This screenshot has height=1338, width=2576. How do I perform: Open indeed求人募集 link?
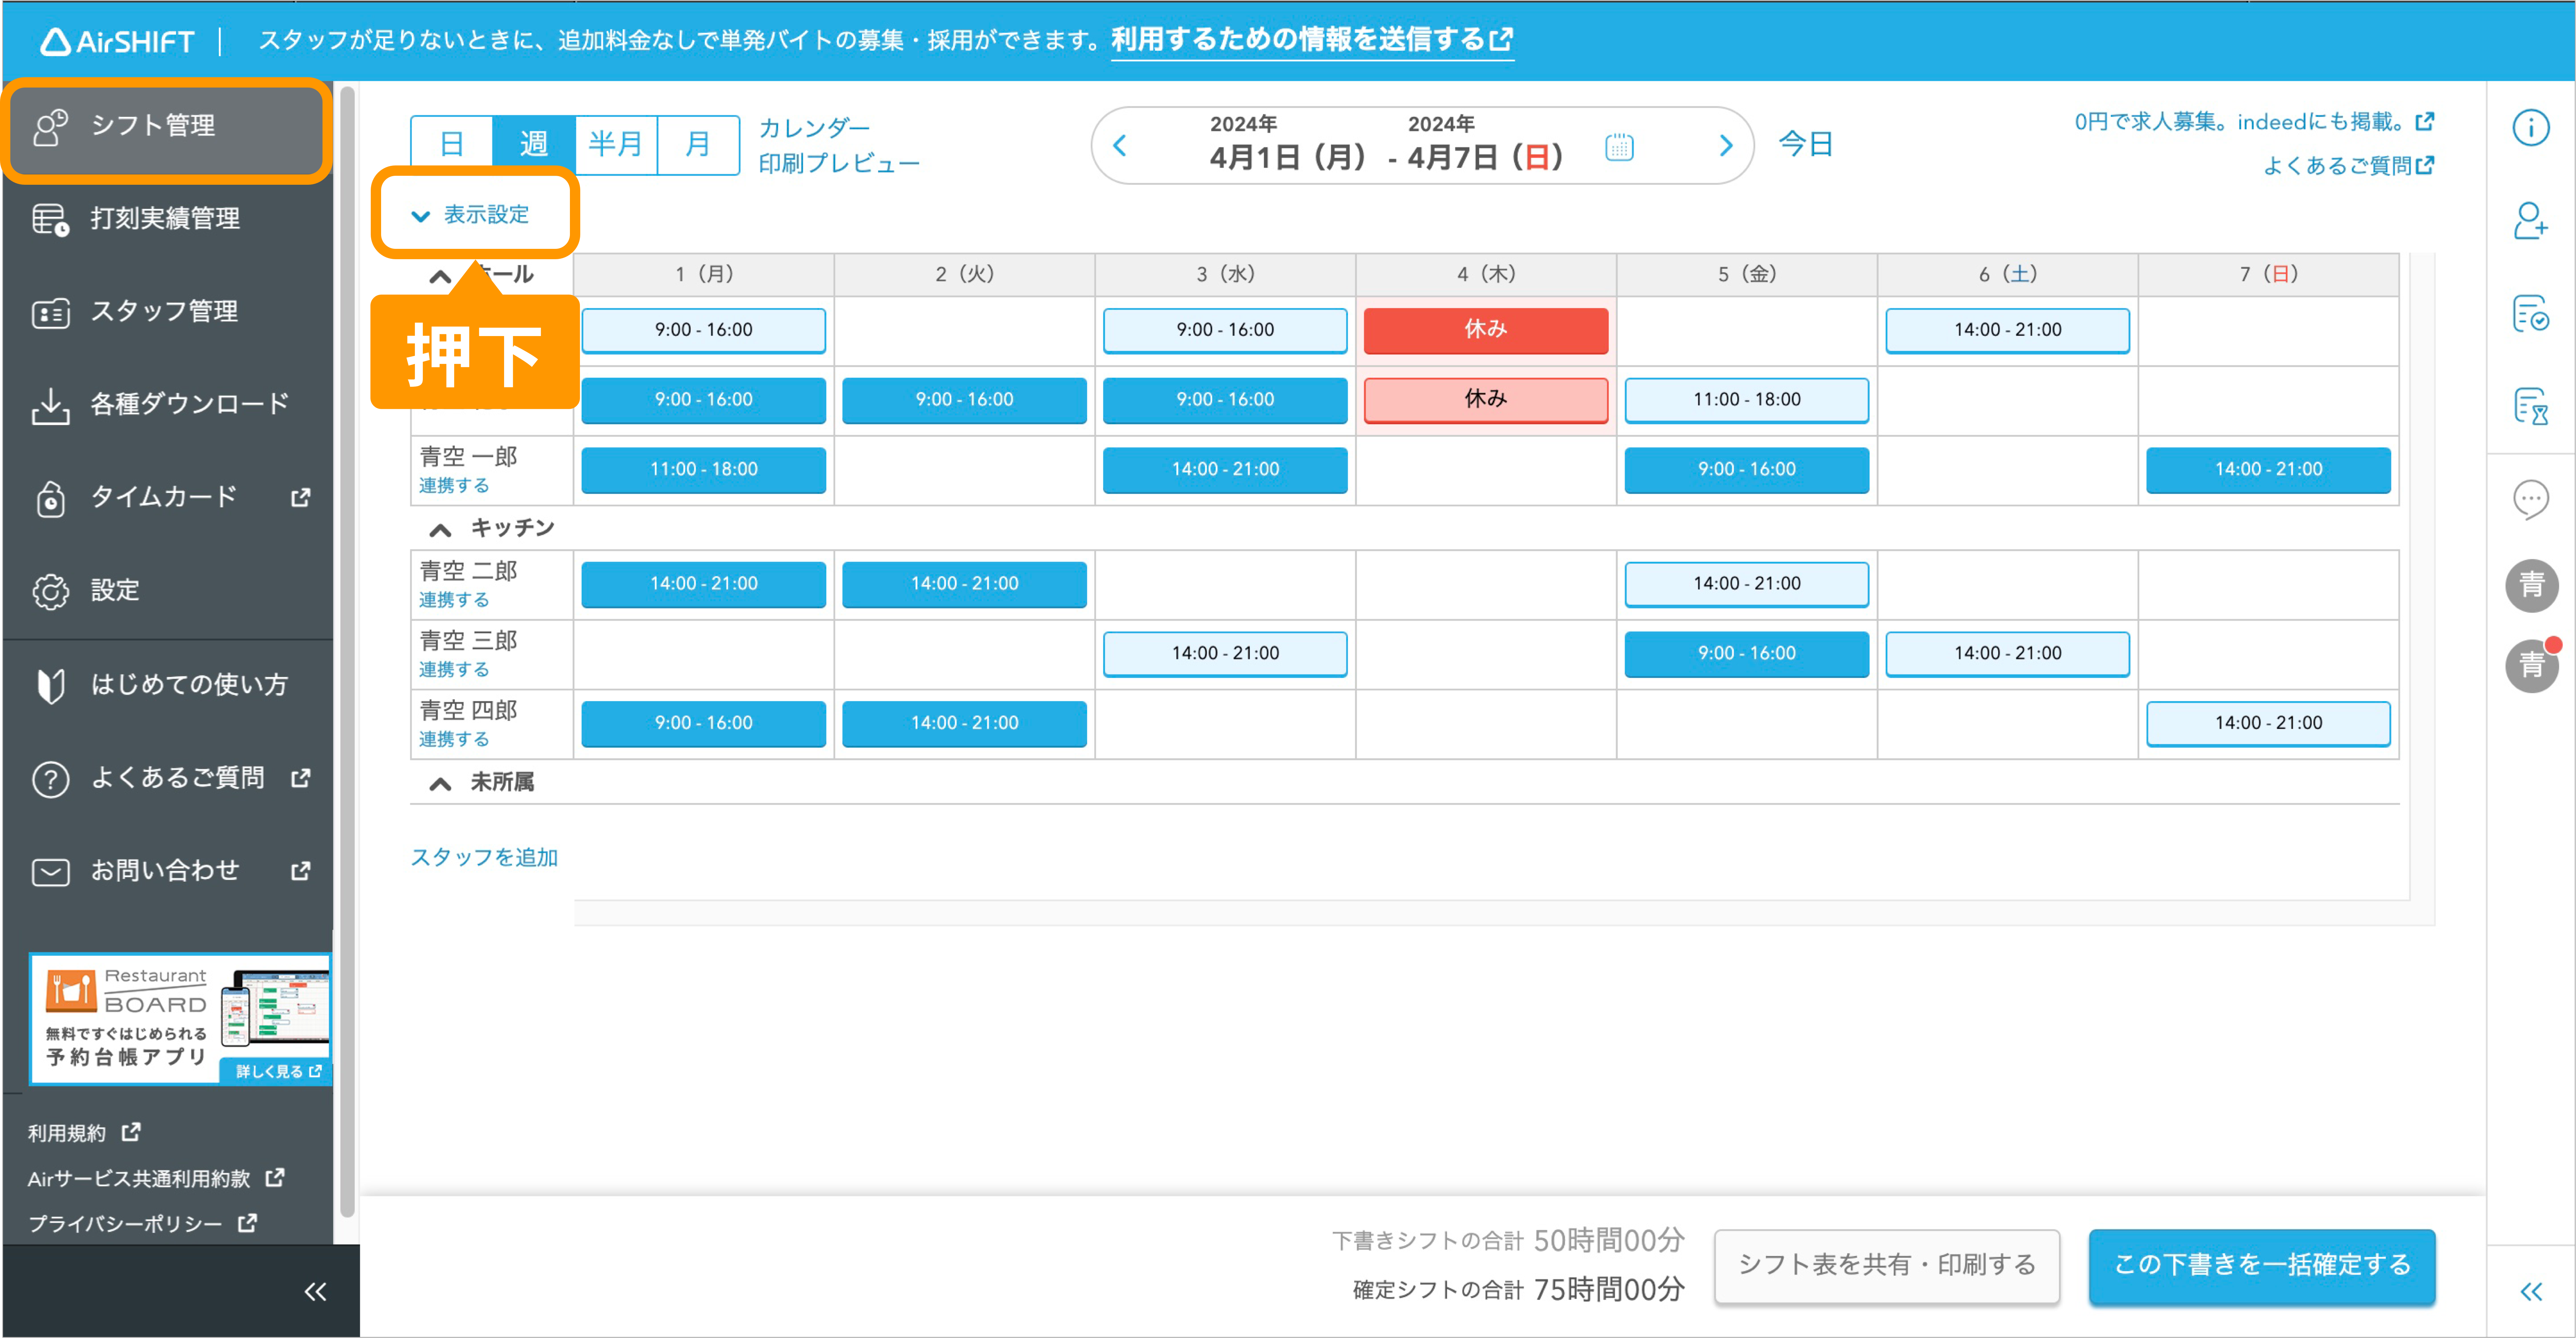pos(2254,122)
